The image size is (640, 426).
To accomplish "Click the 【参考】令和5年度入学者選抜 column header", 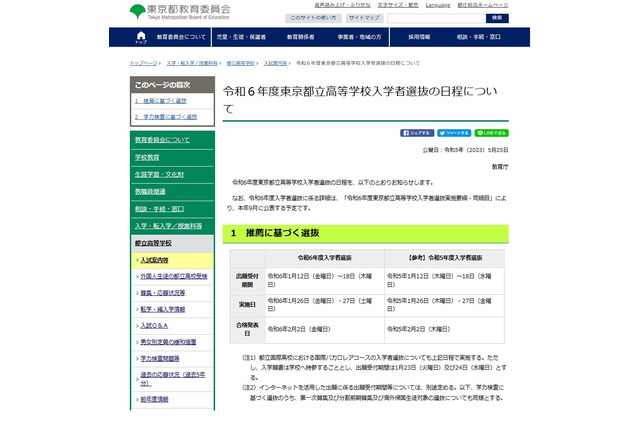I will (x=444, y=258).
